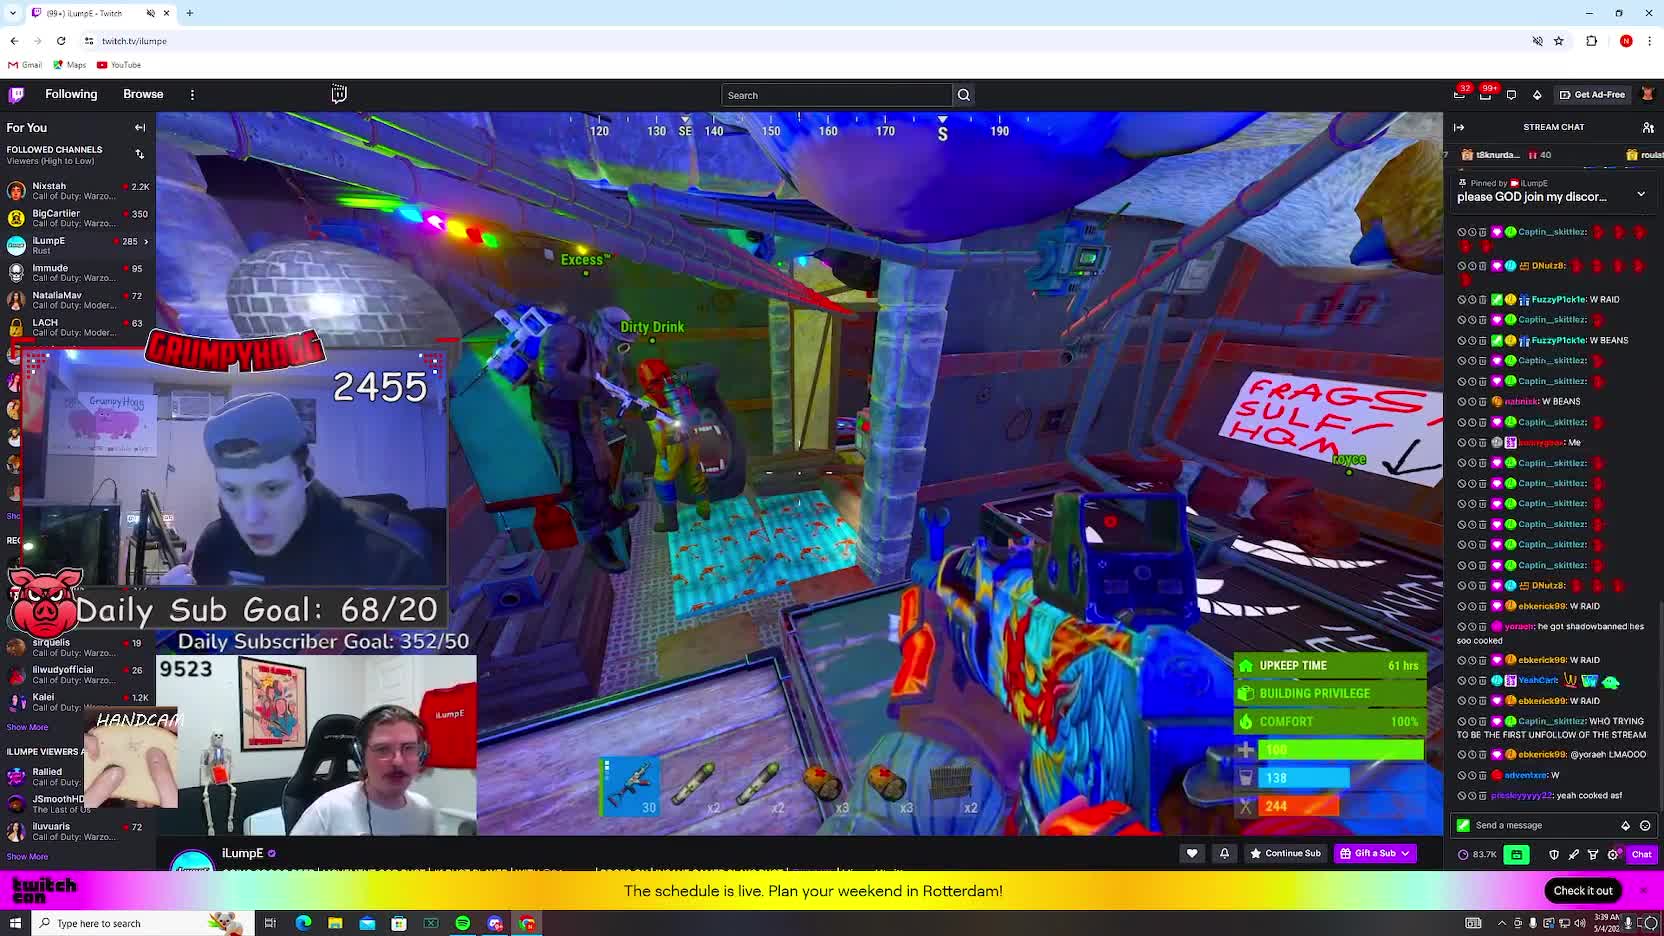Open channel points balance 83.7K
This screenshot has height=936, width=1664.
click(1477, 854)
